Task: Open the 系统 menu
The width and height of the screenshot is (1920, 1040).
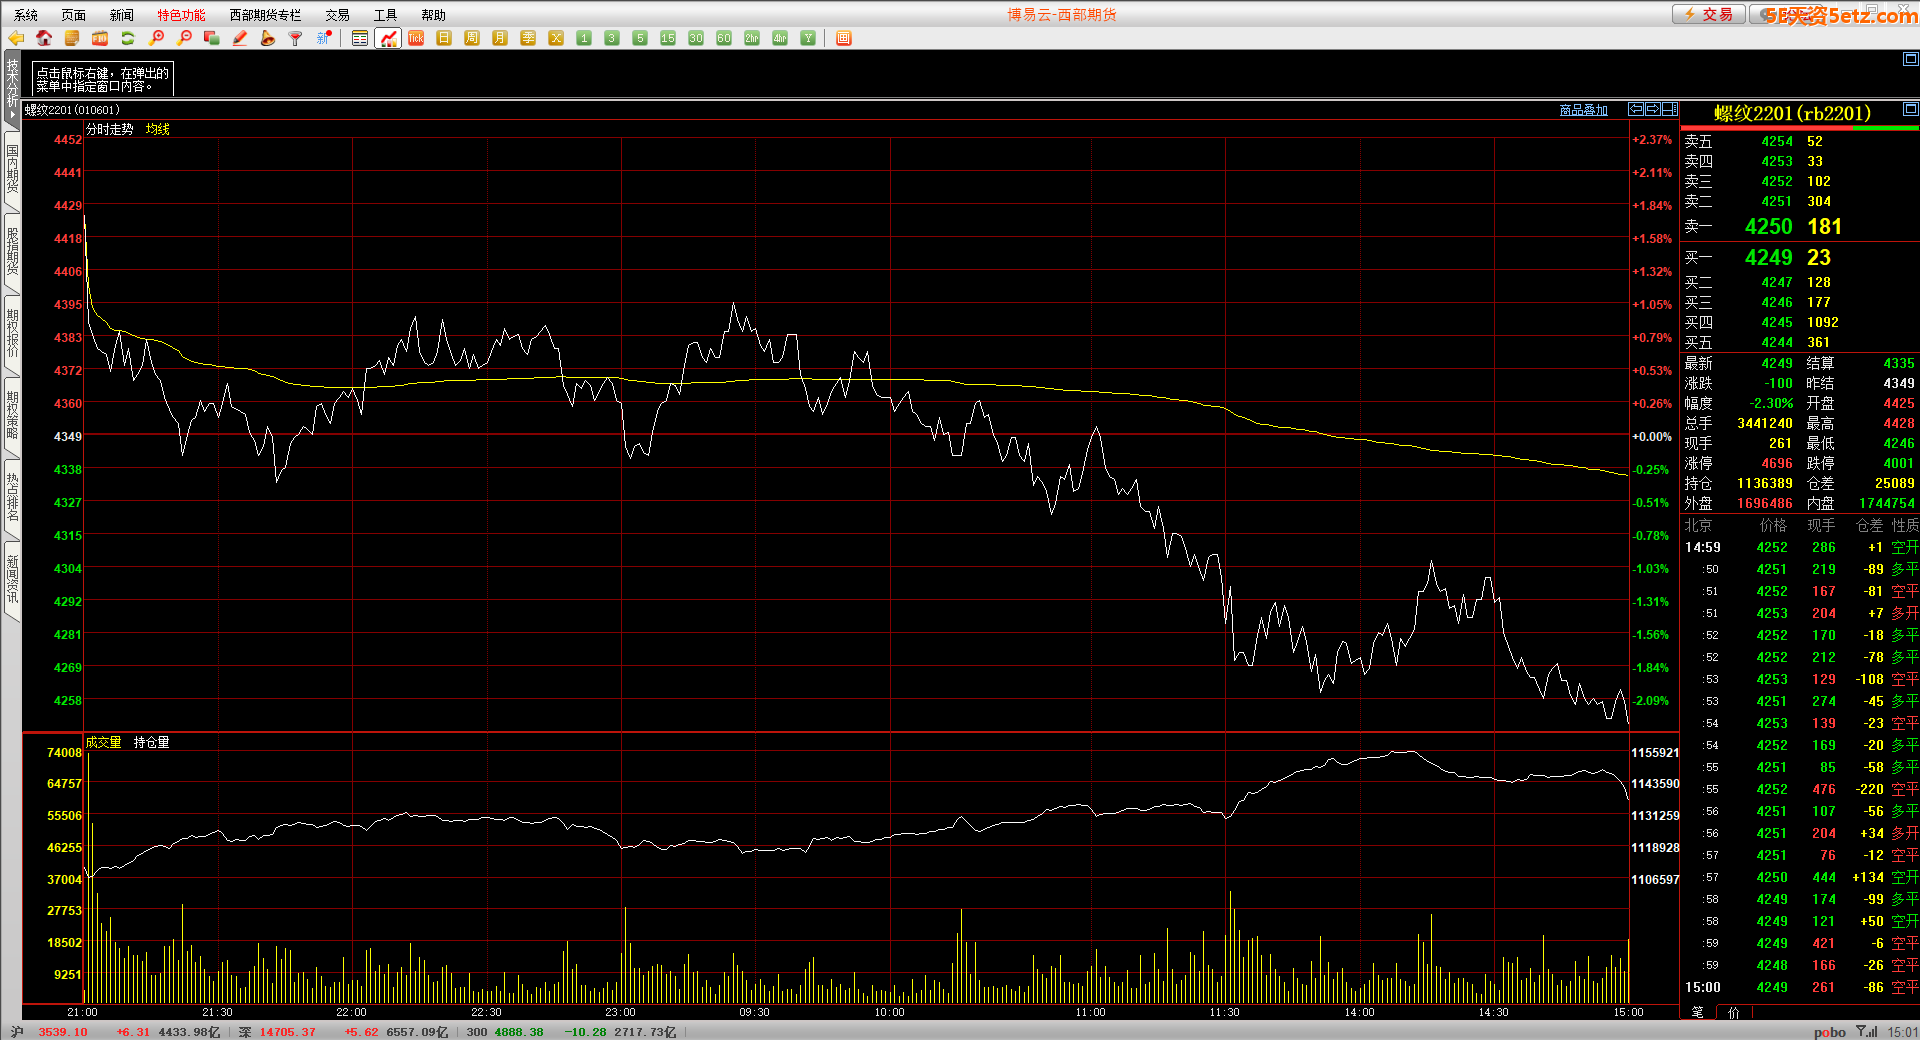Action: 26,15
